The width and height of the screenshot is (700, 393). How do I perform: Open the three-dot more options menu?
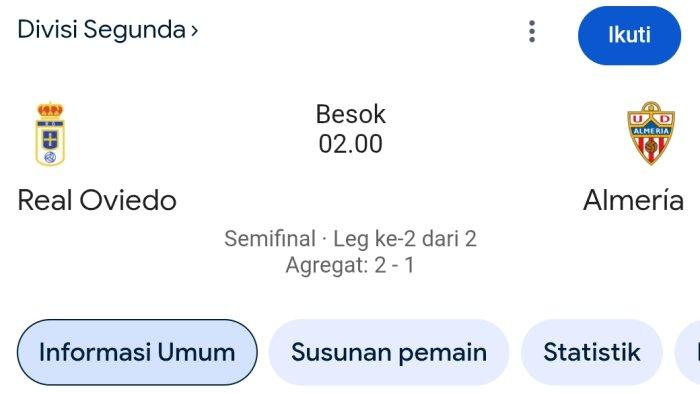531,32
